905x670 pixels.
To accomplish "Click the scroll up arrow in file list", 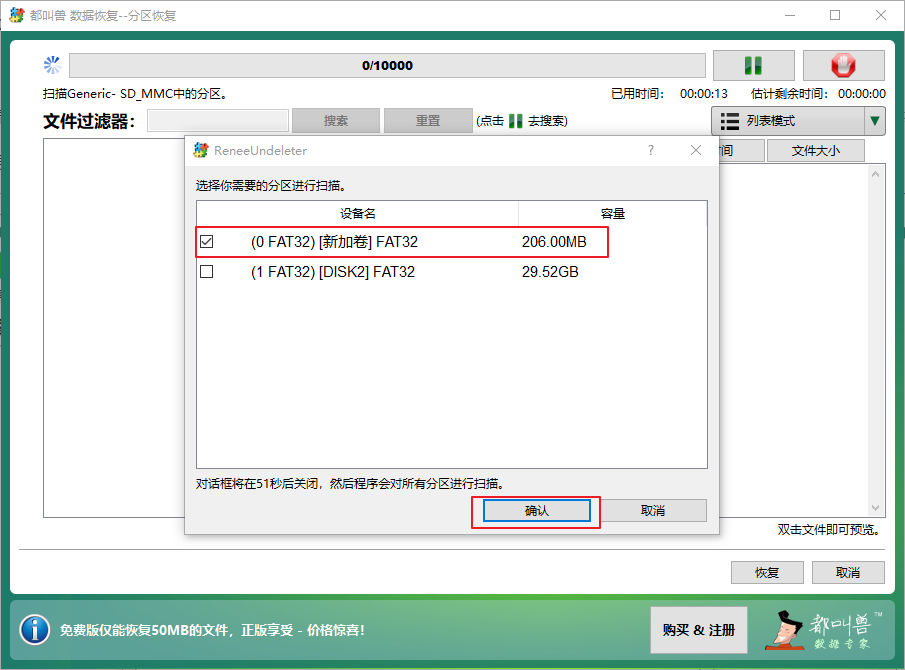I will 876,174.
